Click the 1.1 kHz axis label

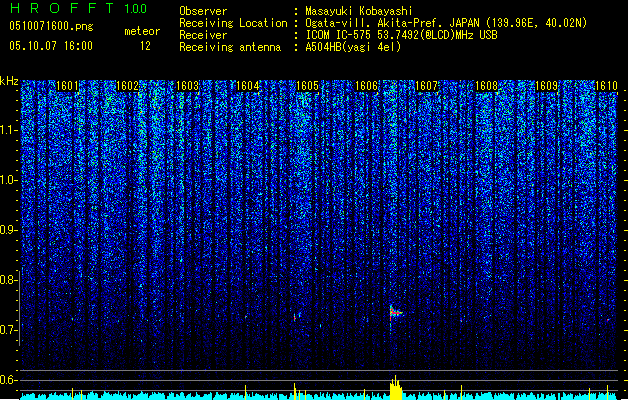(8, 130)
